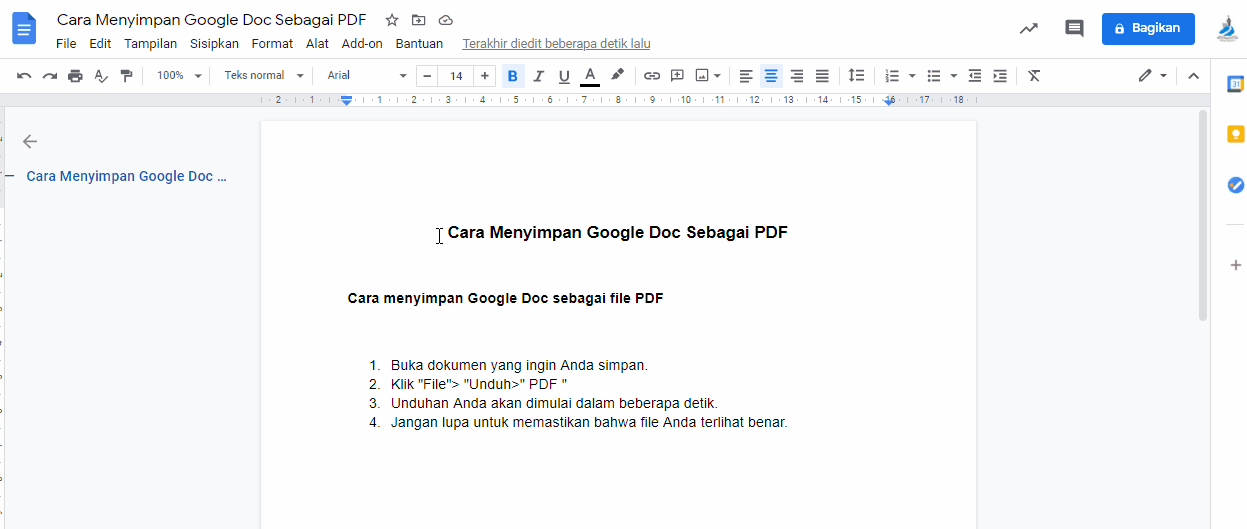
Task: Click the vertical document scrollbar
Action: point(1203,215)
